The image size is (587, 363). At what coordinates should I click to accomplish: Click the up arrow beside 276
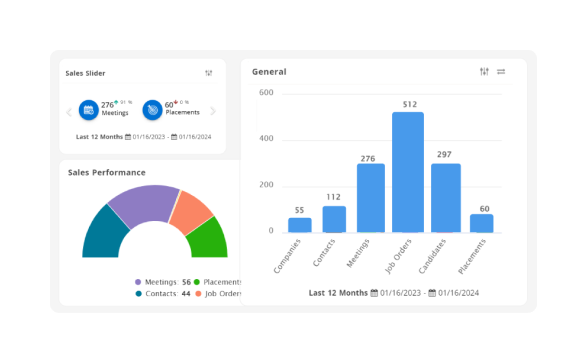pos(116,102)
